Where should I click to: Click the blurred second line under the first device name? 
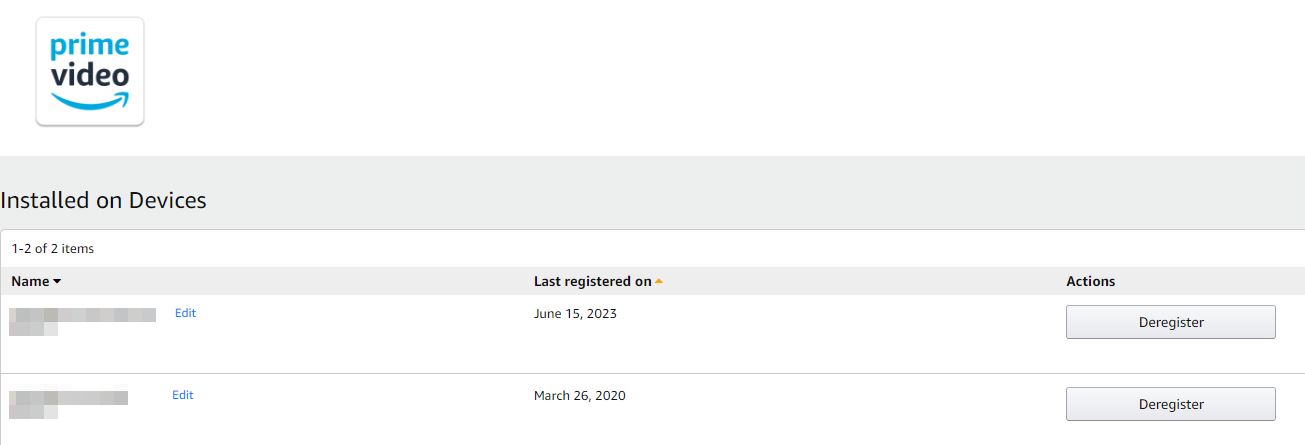coord(33,328)
